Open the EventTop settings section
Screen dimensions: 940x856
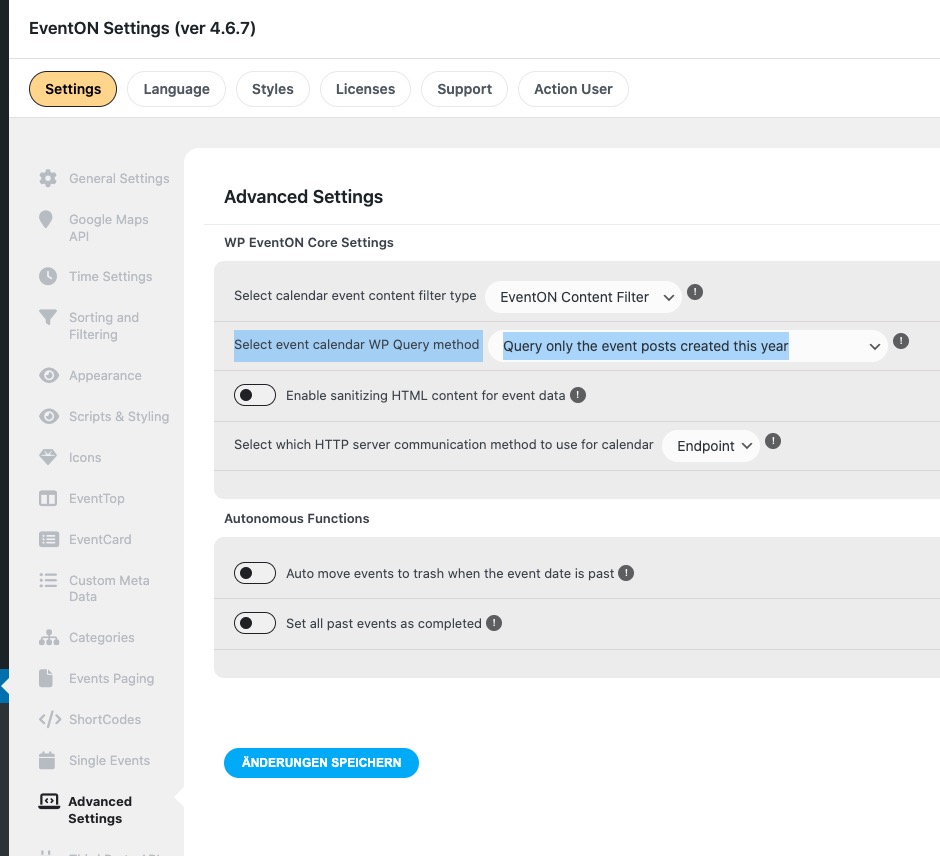pyautogui.click(x=97, y=498)
